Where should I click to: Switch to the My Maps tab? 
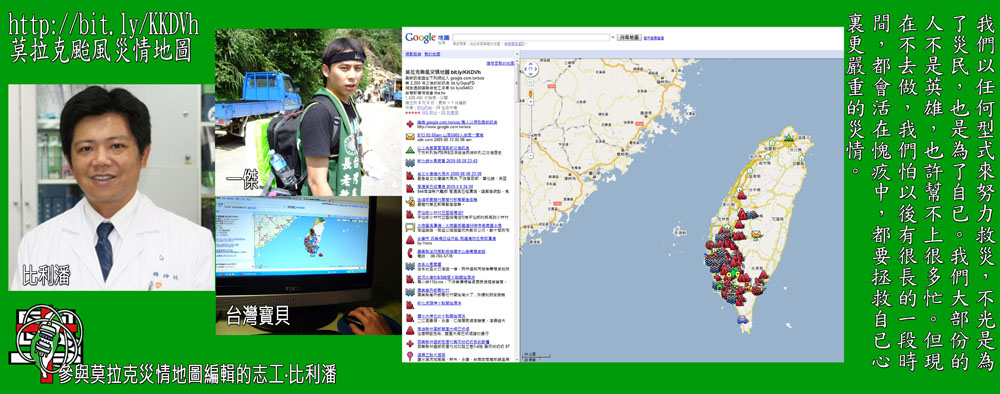[432, 54]
